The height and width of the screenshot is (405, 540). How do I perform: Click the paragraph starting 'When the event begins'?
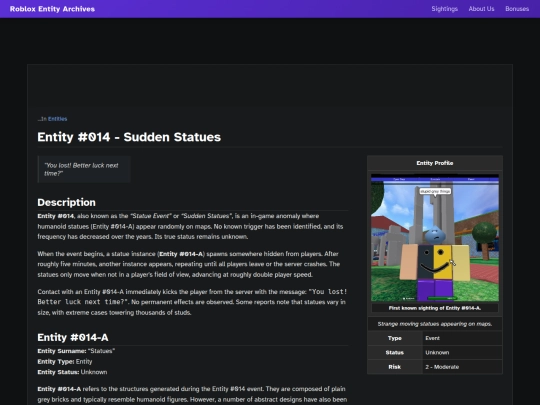(x=189, y=264)
